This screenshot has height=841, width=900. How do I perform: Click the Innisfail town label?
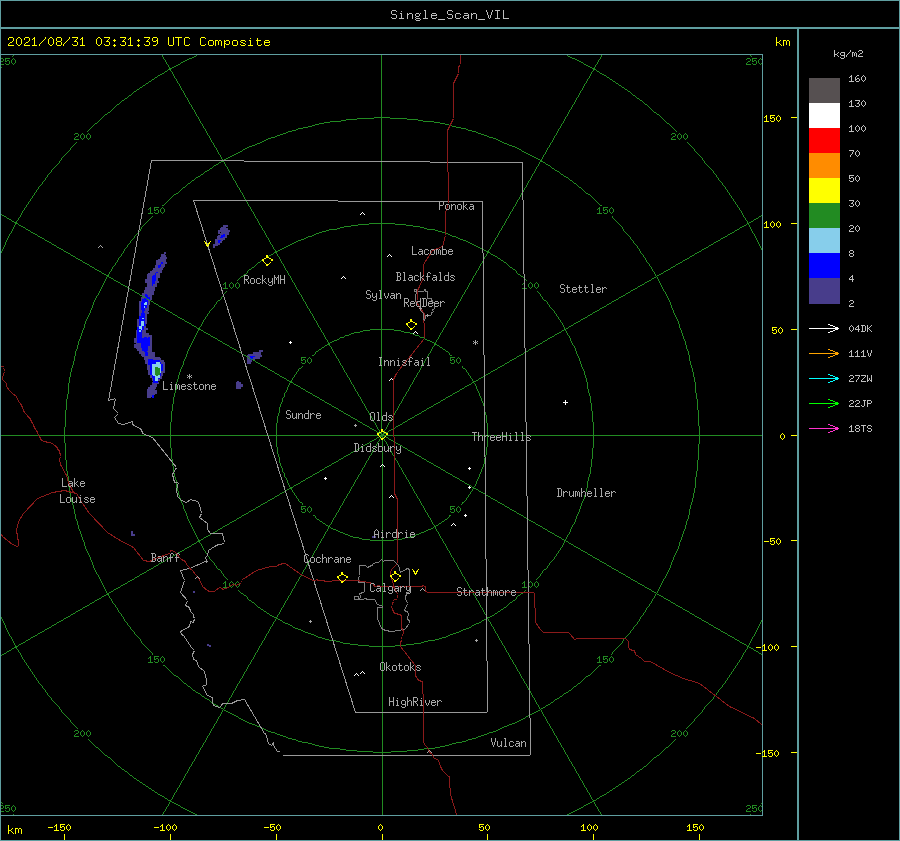click(x=404, y=362)
